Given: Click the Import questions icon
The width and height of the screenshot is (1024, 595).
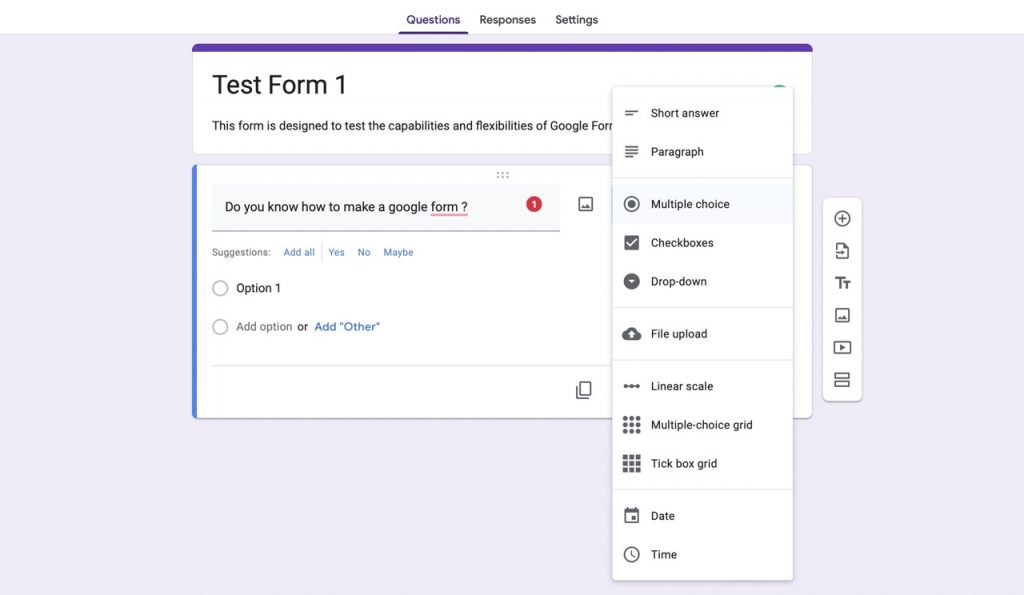Looking at the screenshot, I should tap(842, 251).
